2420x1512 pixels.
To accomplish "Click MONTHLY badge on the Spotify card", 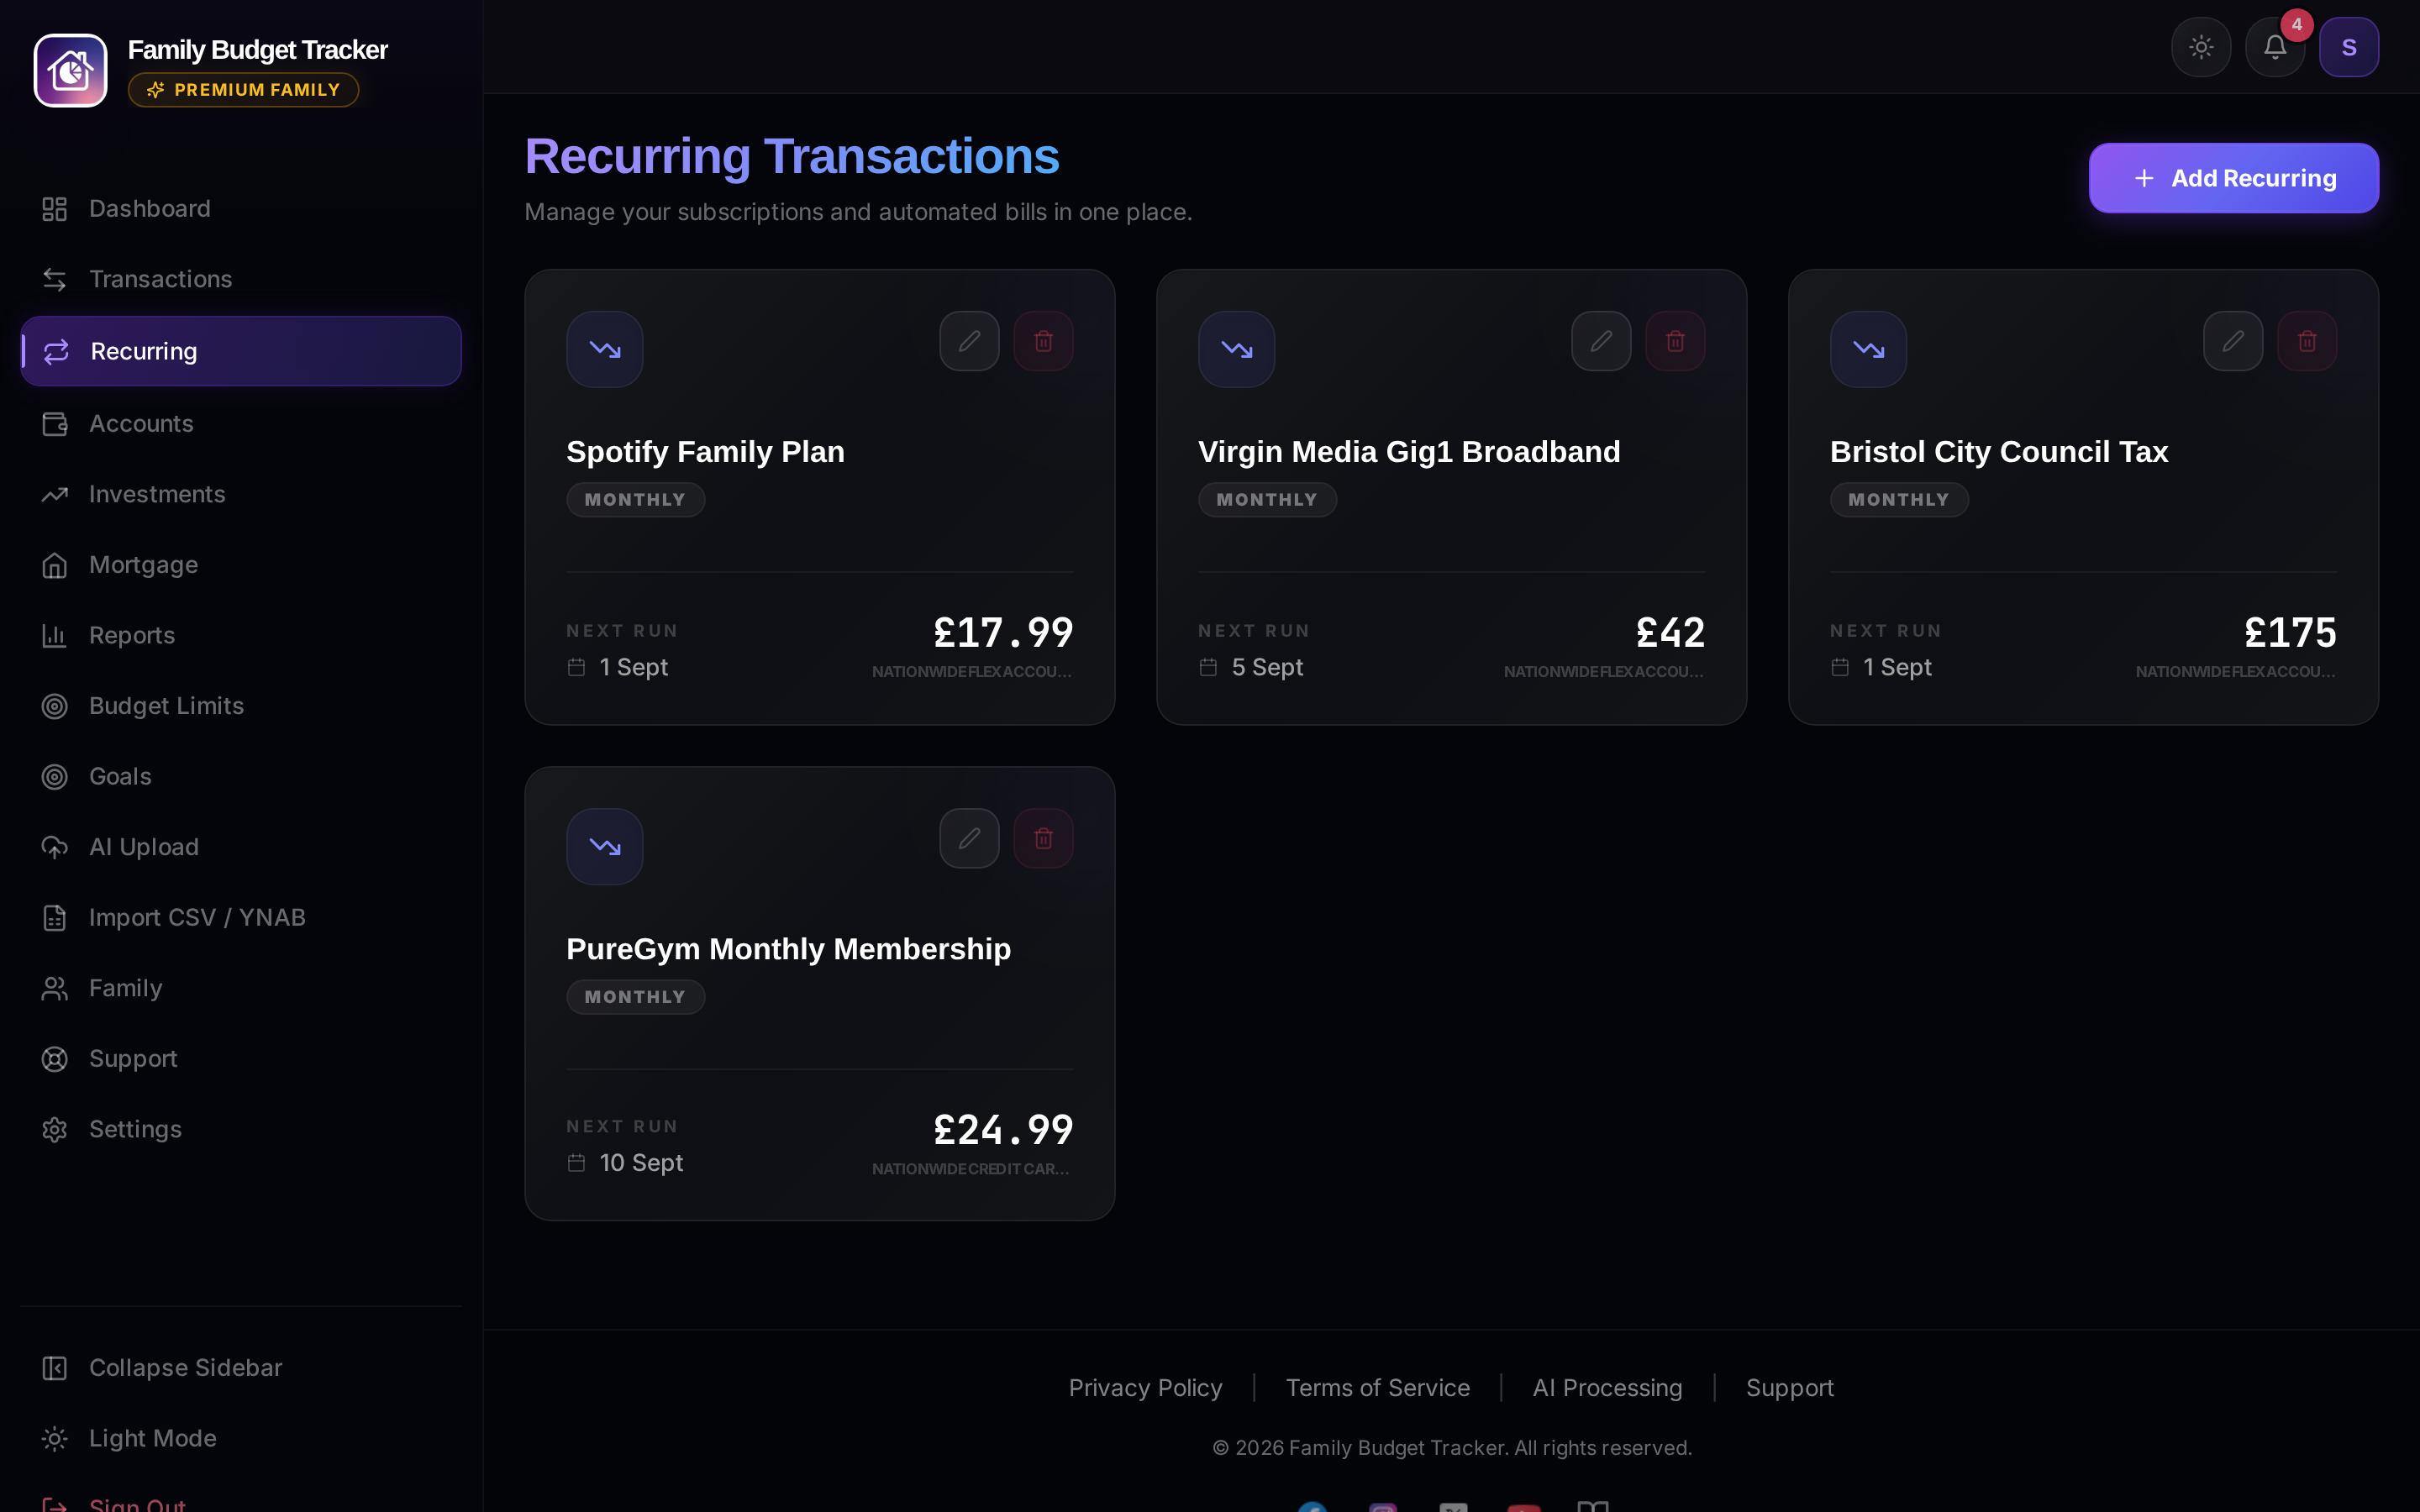I will pyautogui.click(x=635, y=500).
